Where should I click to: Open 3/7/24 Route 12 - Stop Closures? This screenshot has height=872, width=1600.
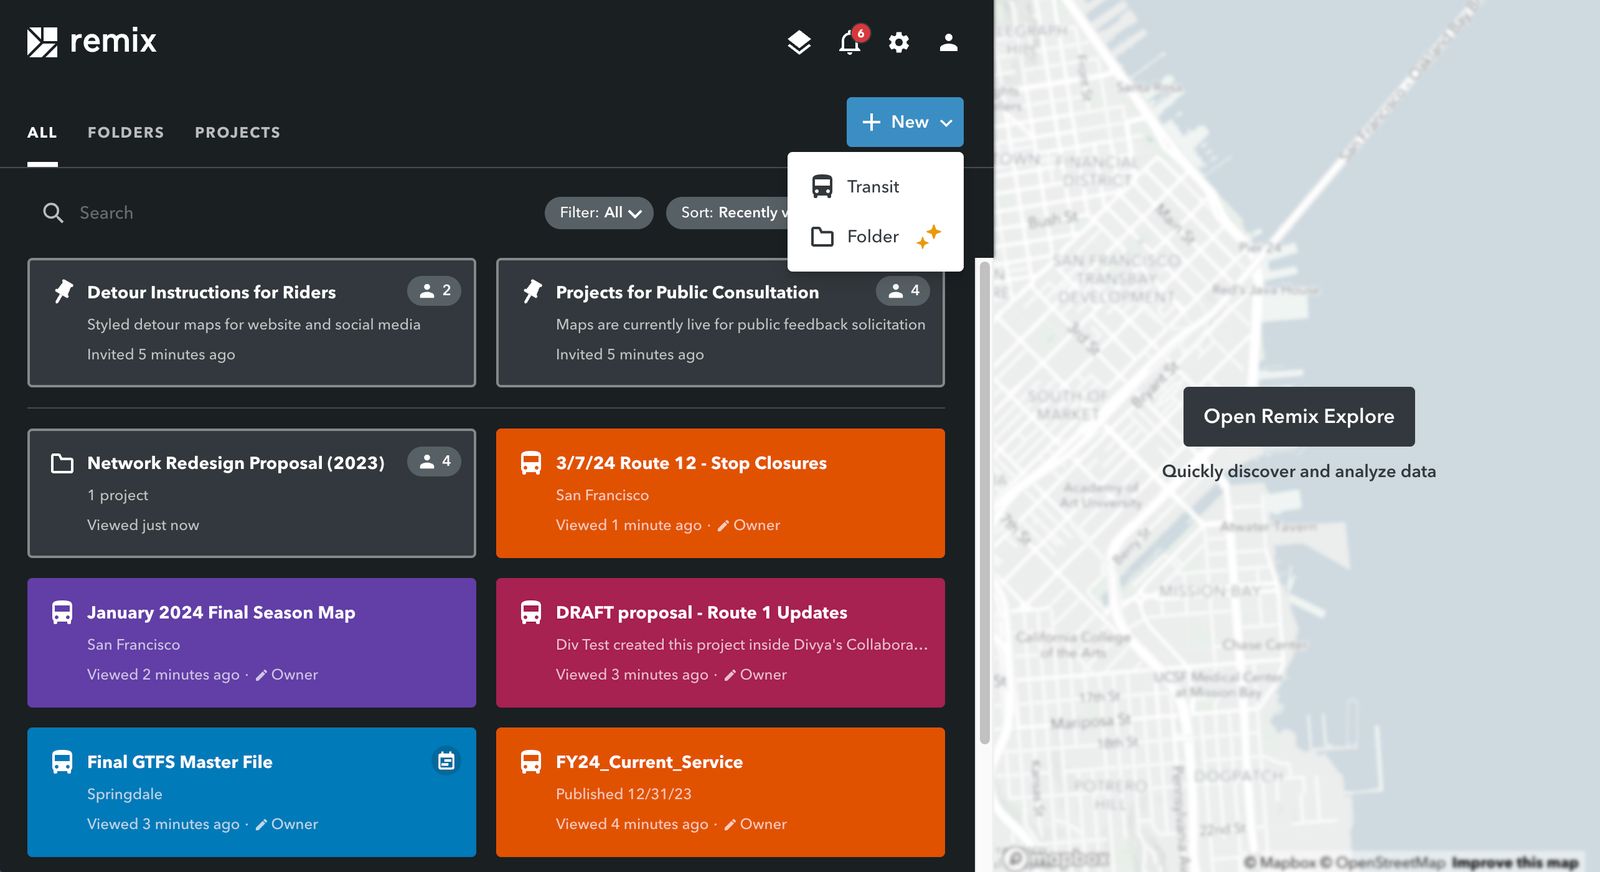click(720, 493)
